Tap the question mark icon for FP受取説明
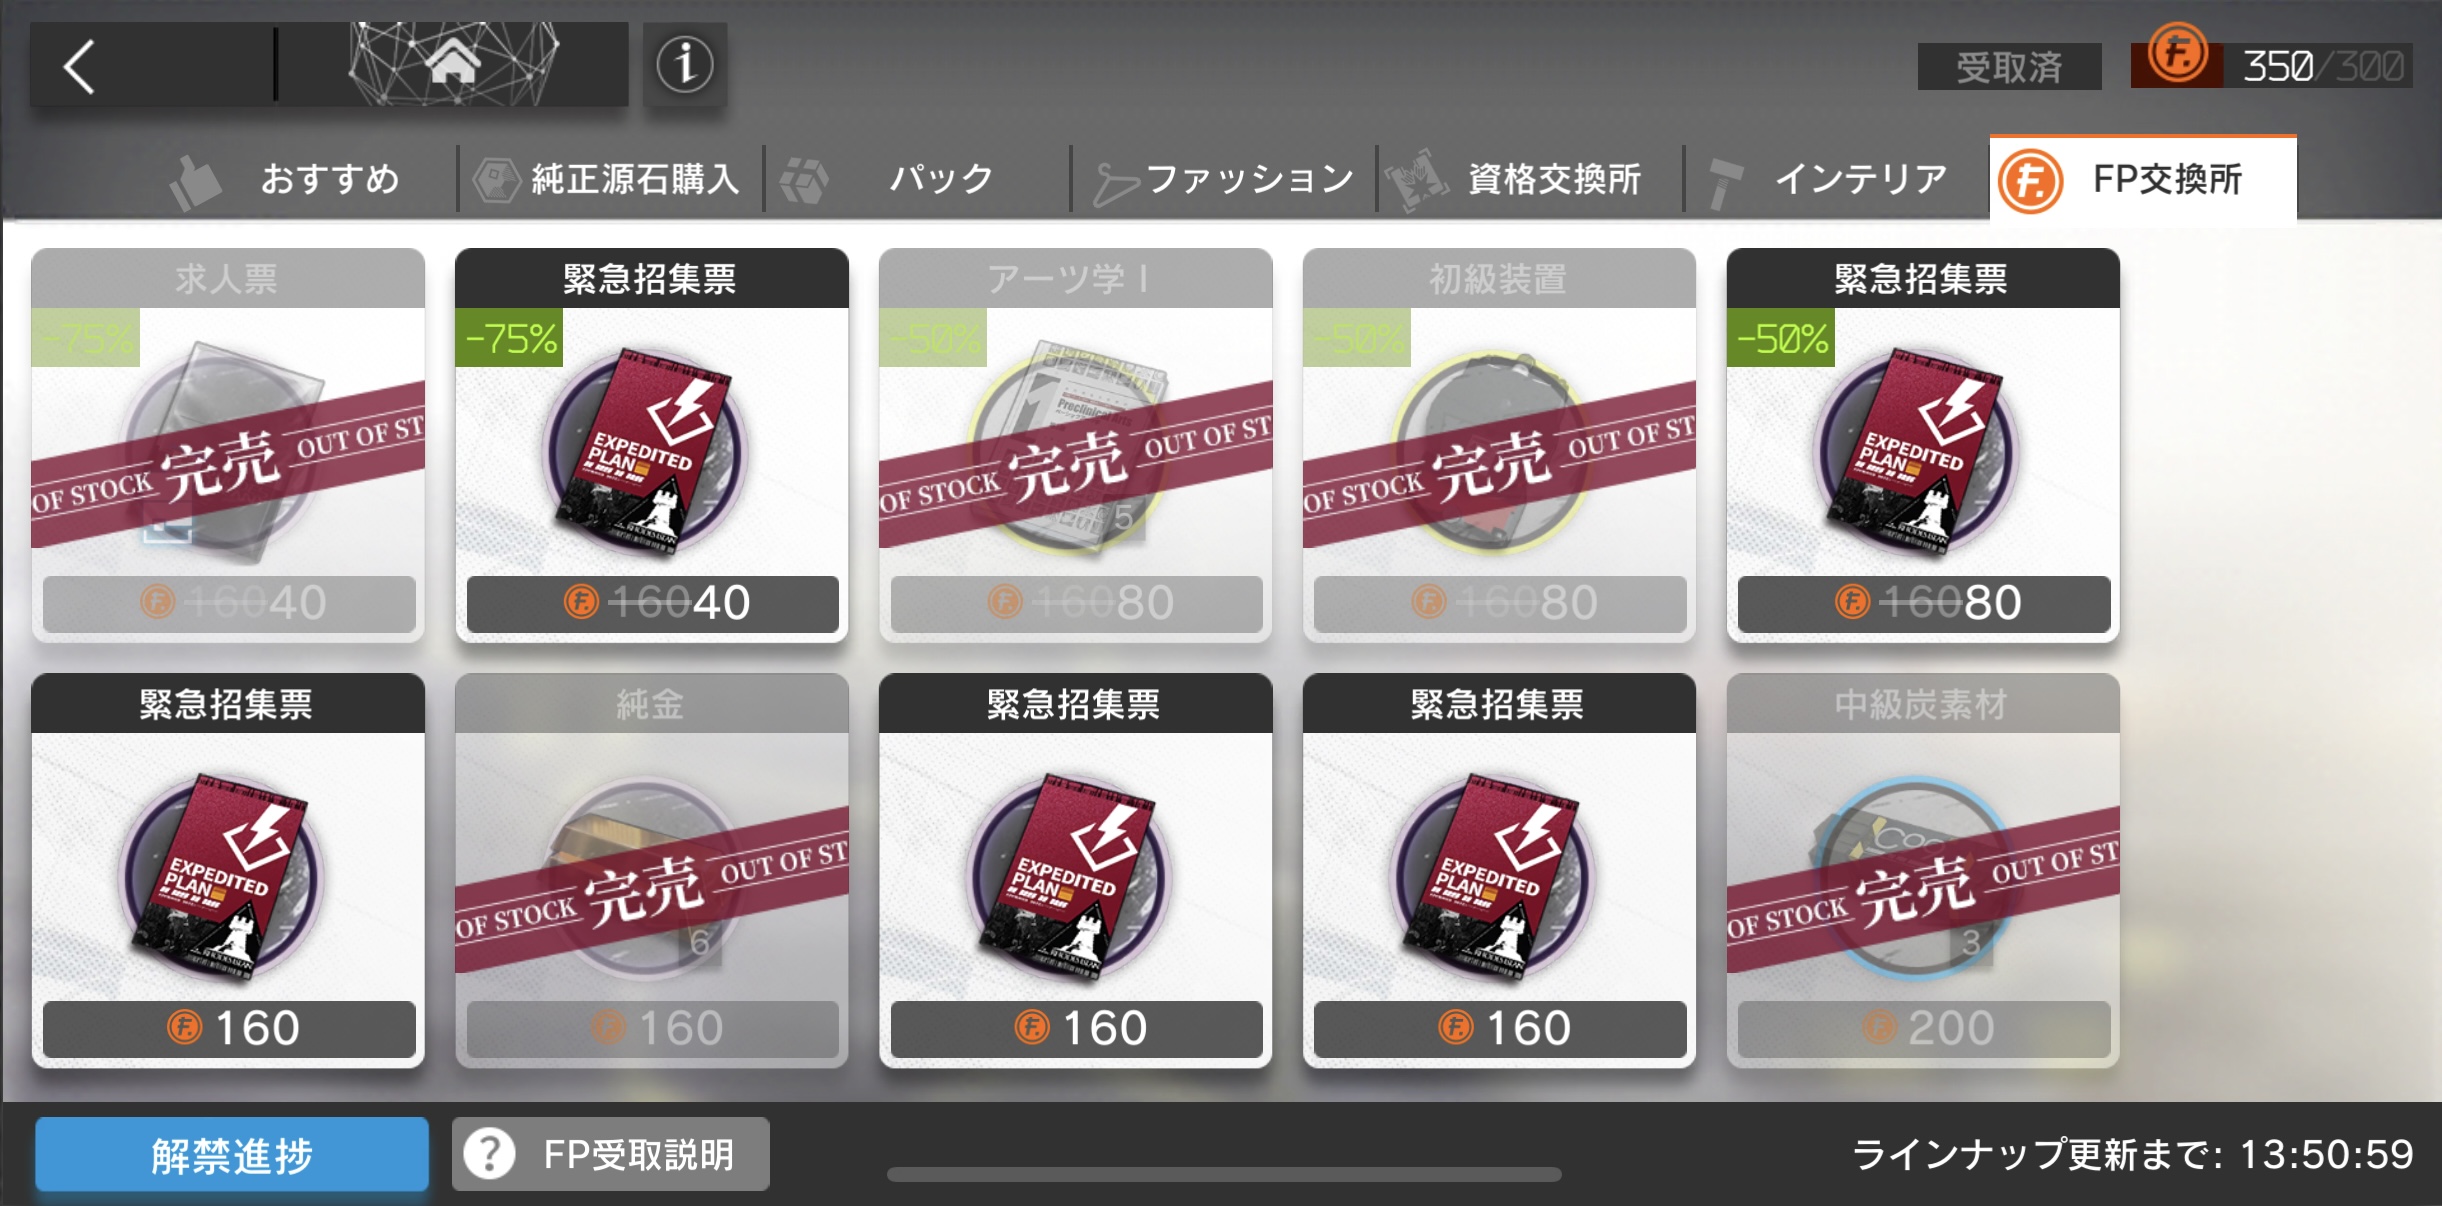 (x=490, y=1154)
